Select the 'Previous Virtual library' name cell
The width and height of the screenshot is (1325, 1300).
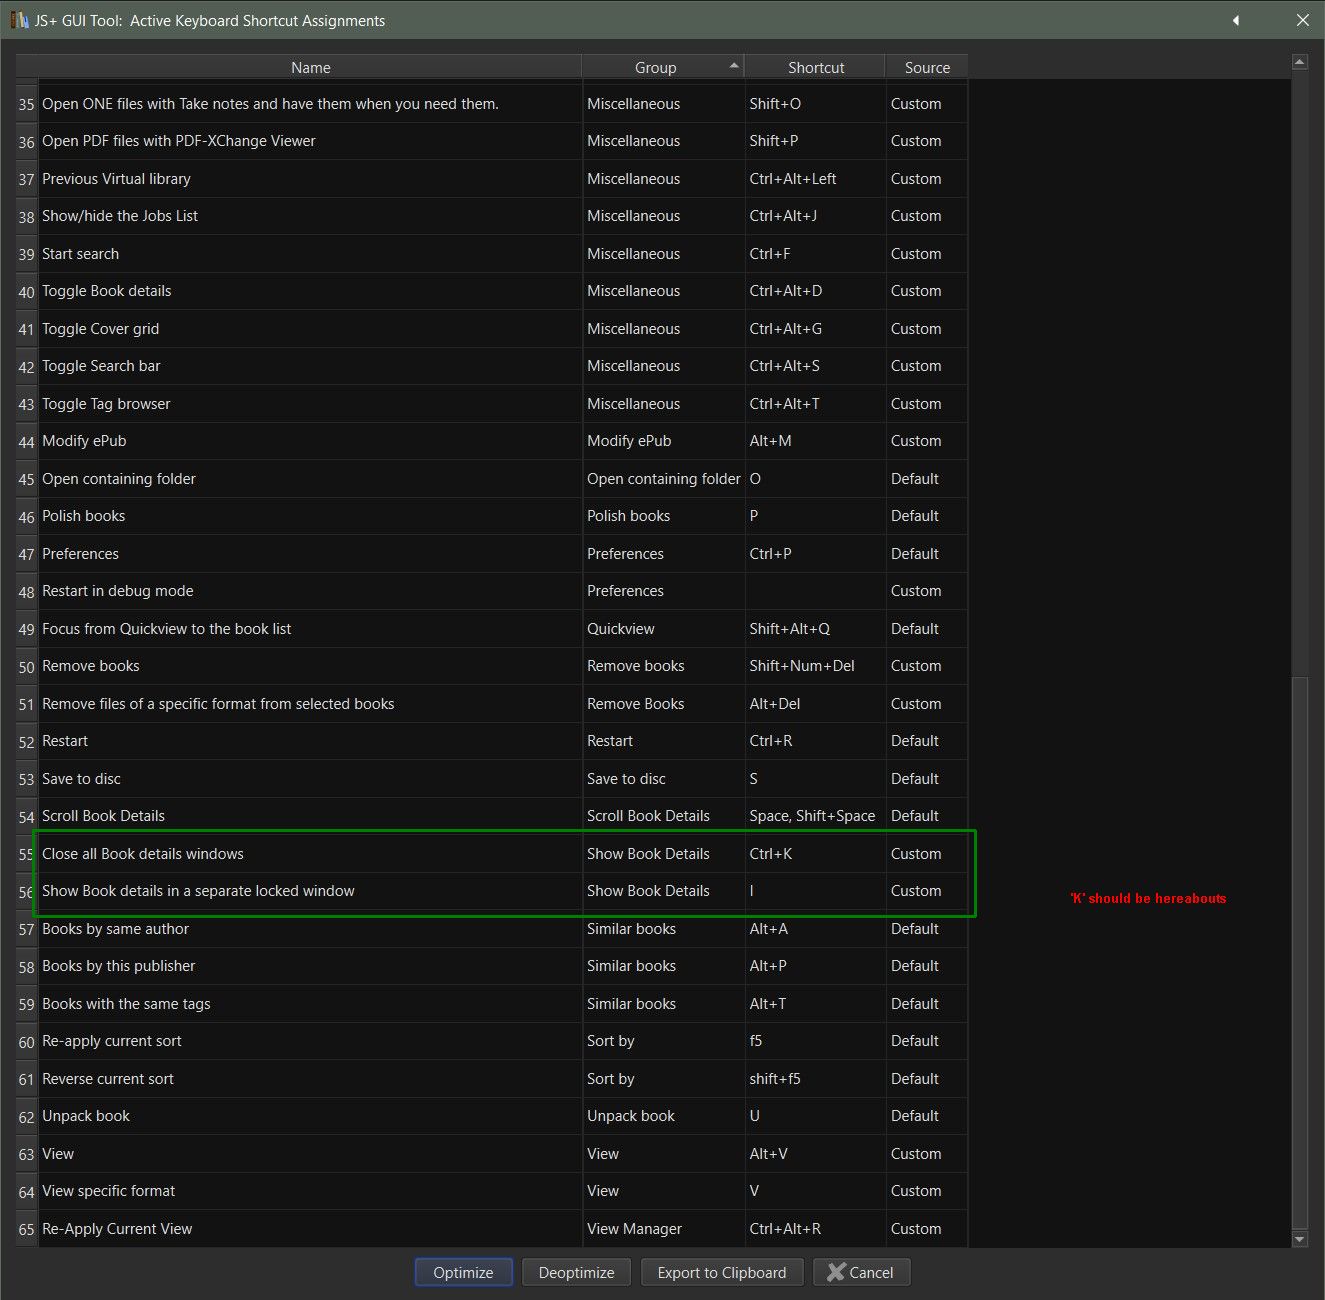pos(310,179)
